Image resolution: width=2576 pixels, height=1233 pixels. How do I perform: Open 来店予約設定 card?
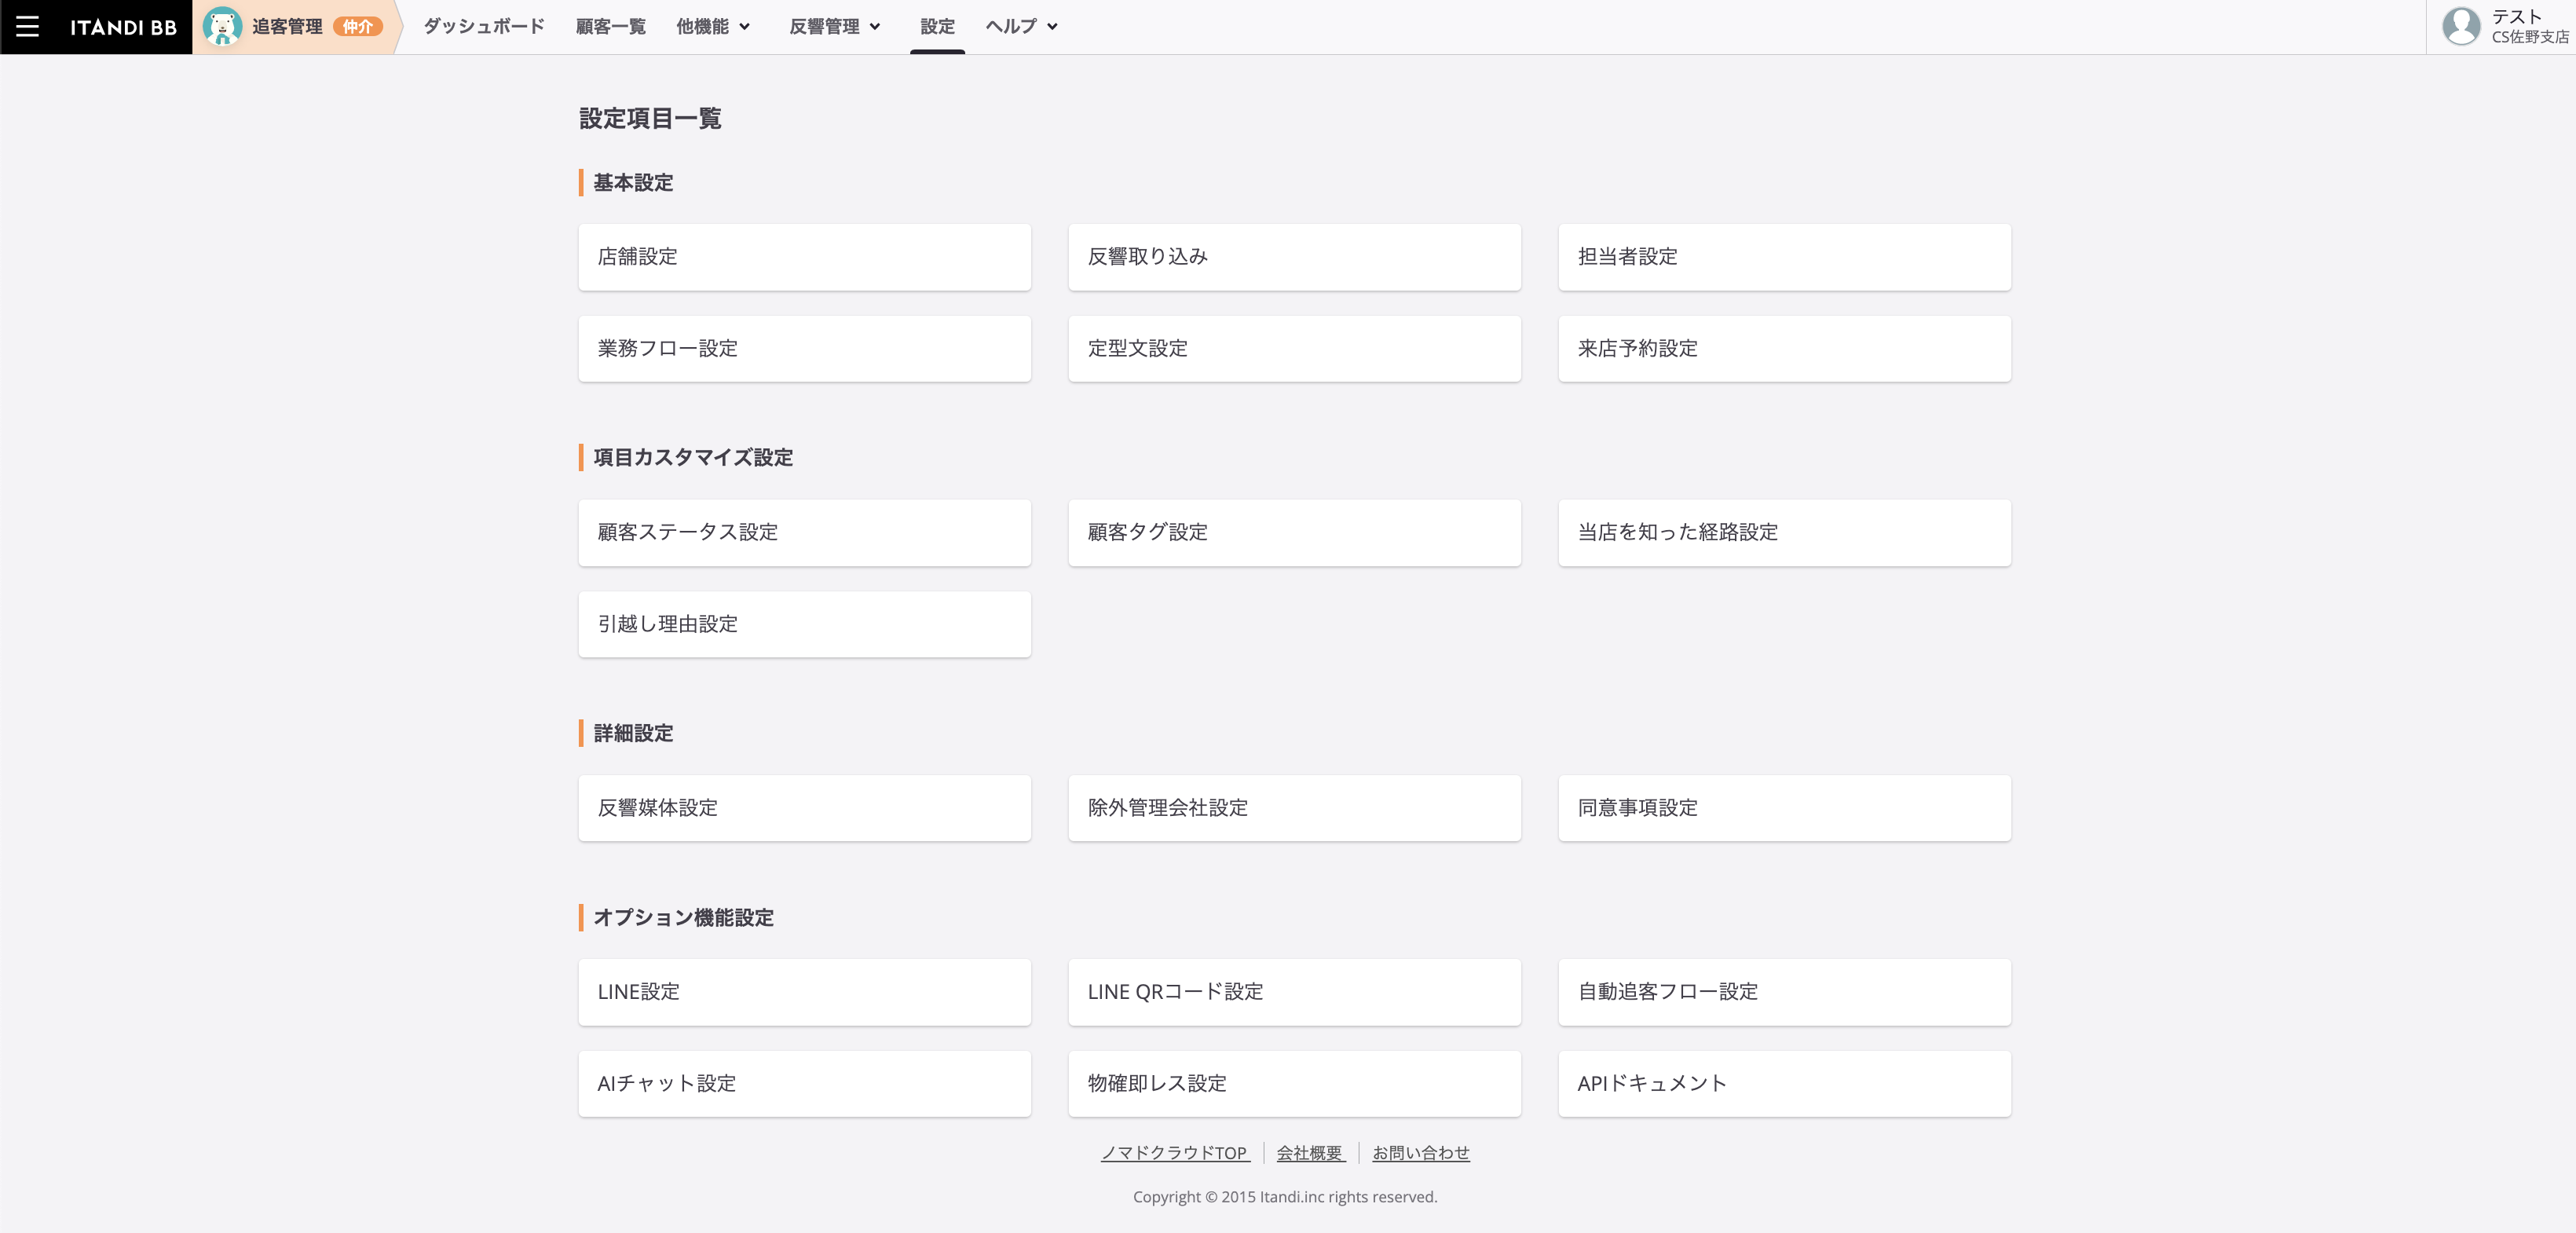pos(1784,349)
